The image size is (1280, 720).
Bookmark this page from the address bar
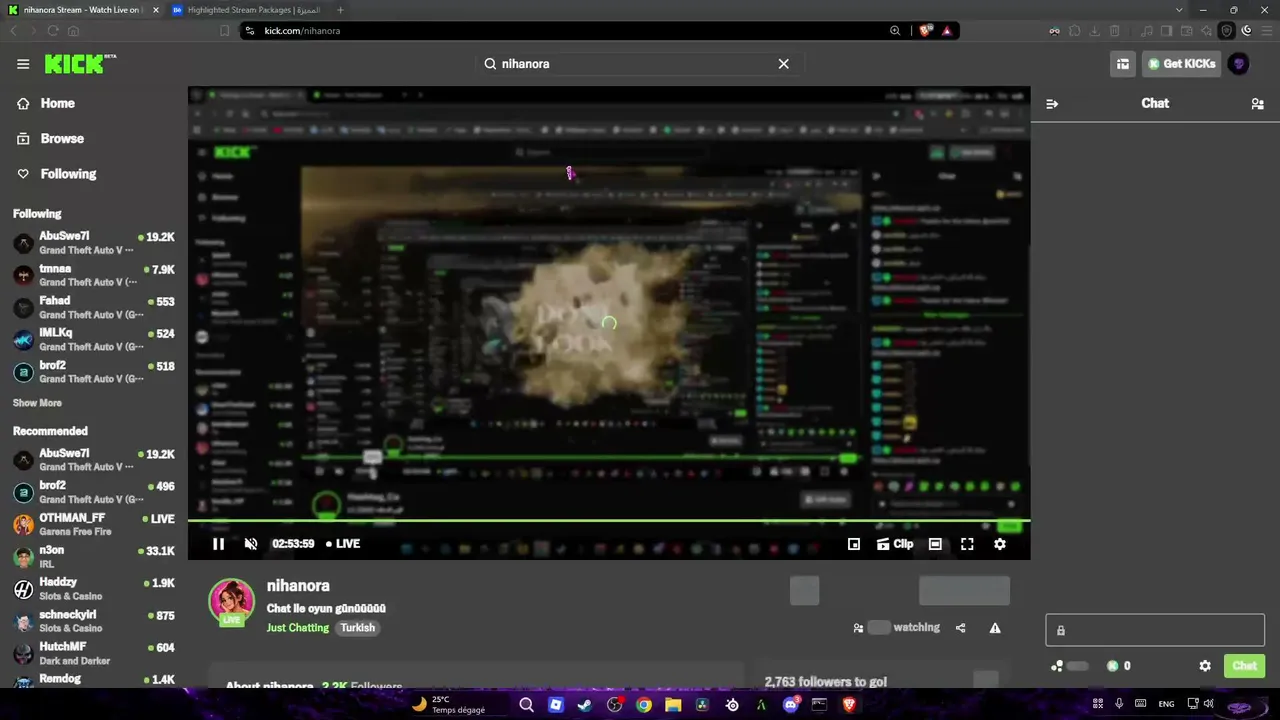click(225, 31)
